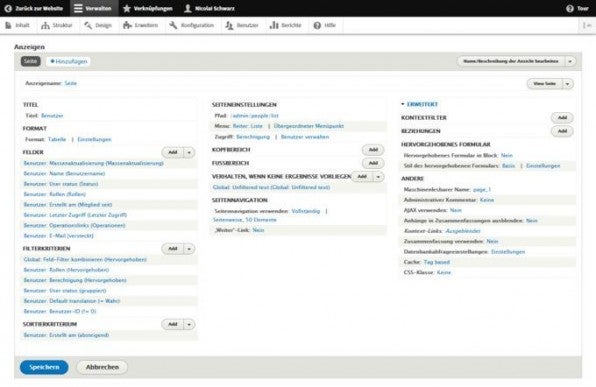The height and width of the screenshot is (387, 596).
Task: Edit CSS-Klasse Keine link
Action: (x=444, y=273)
